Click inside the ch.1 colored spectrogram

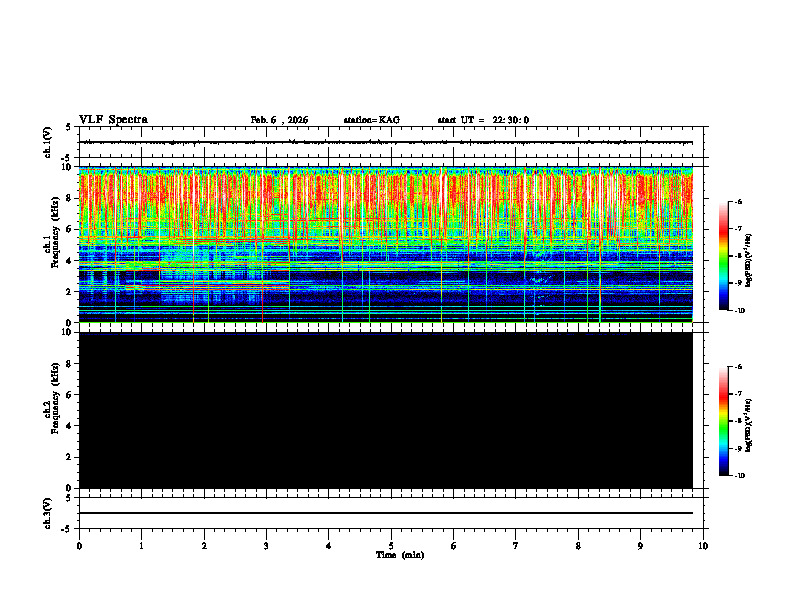[386, 244]
